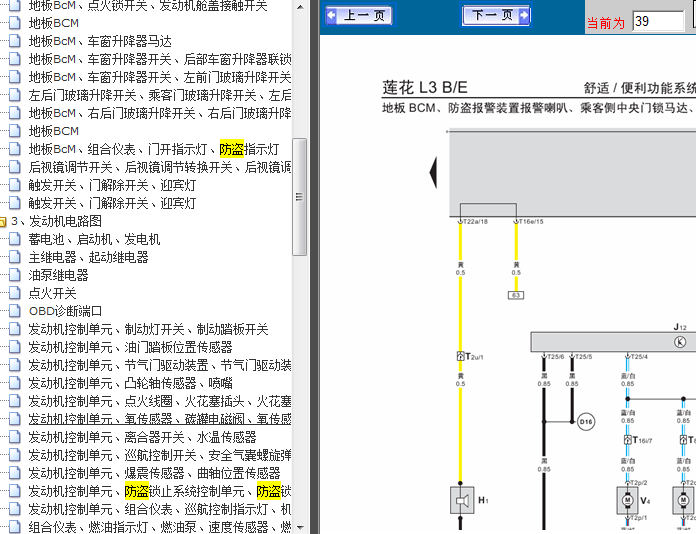Image resolution: width=696 pixels, height=534 pixels.
Task: Open page icon beside 发动机控制单元、爆震传感器
Action: pyautogui.click(x=15, y=473)
